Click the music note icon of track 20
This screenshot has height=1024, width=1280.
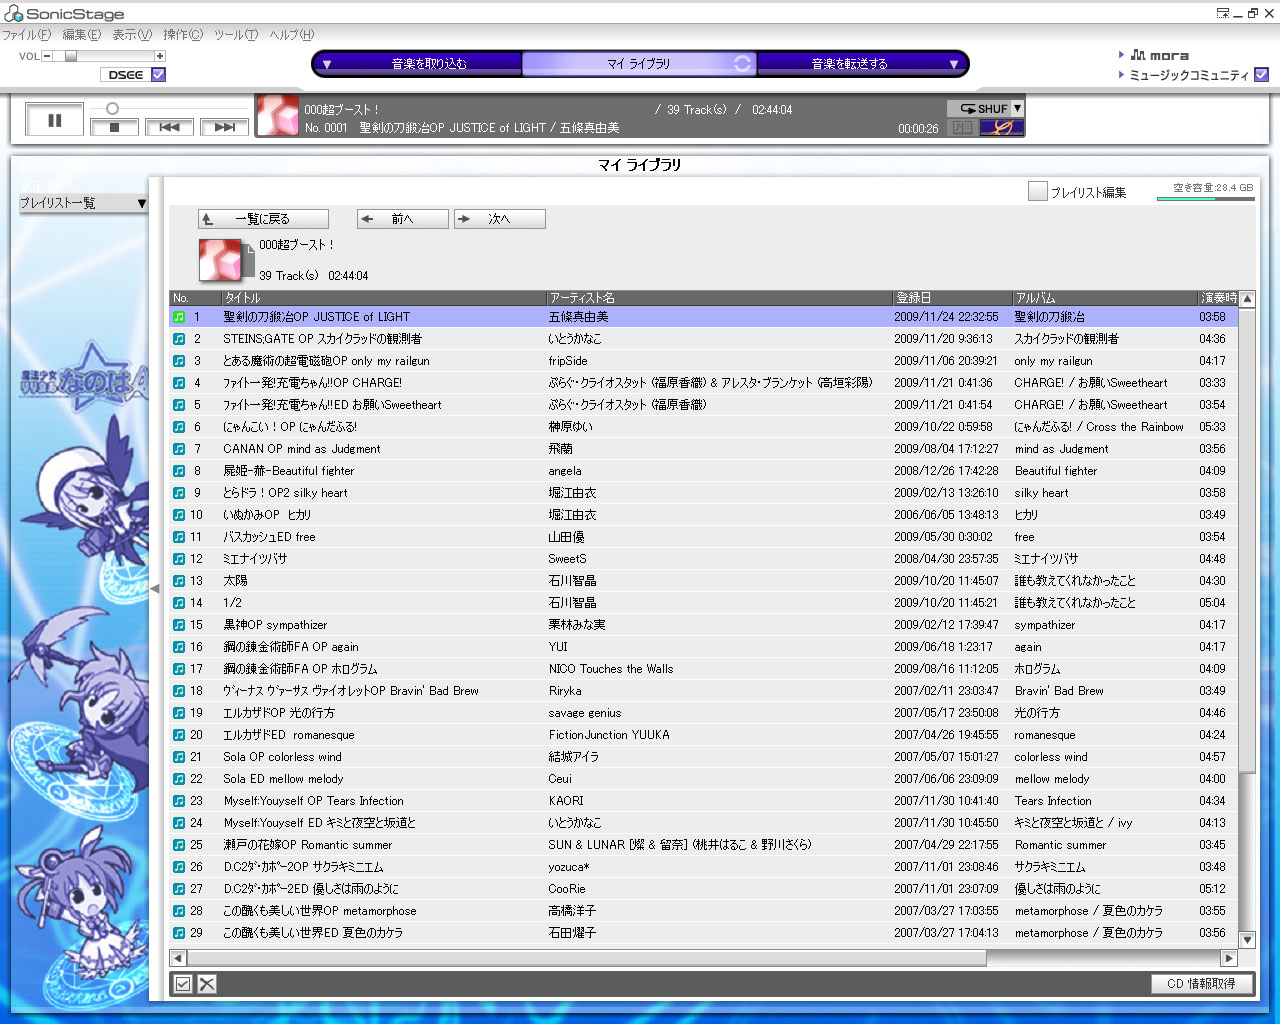(x=179, y=735)
